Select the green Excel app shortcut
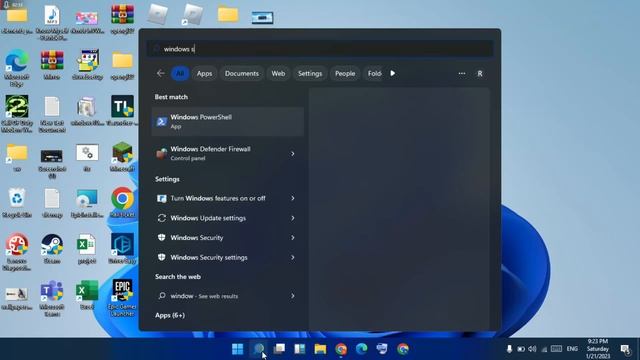This screenshot has height=360, width=640. coord(87,294)
